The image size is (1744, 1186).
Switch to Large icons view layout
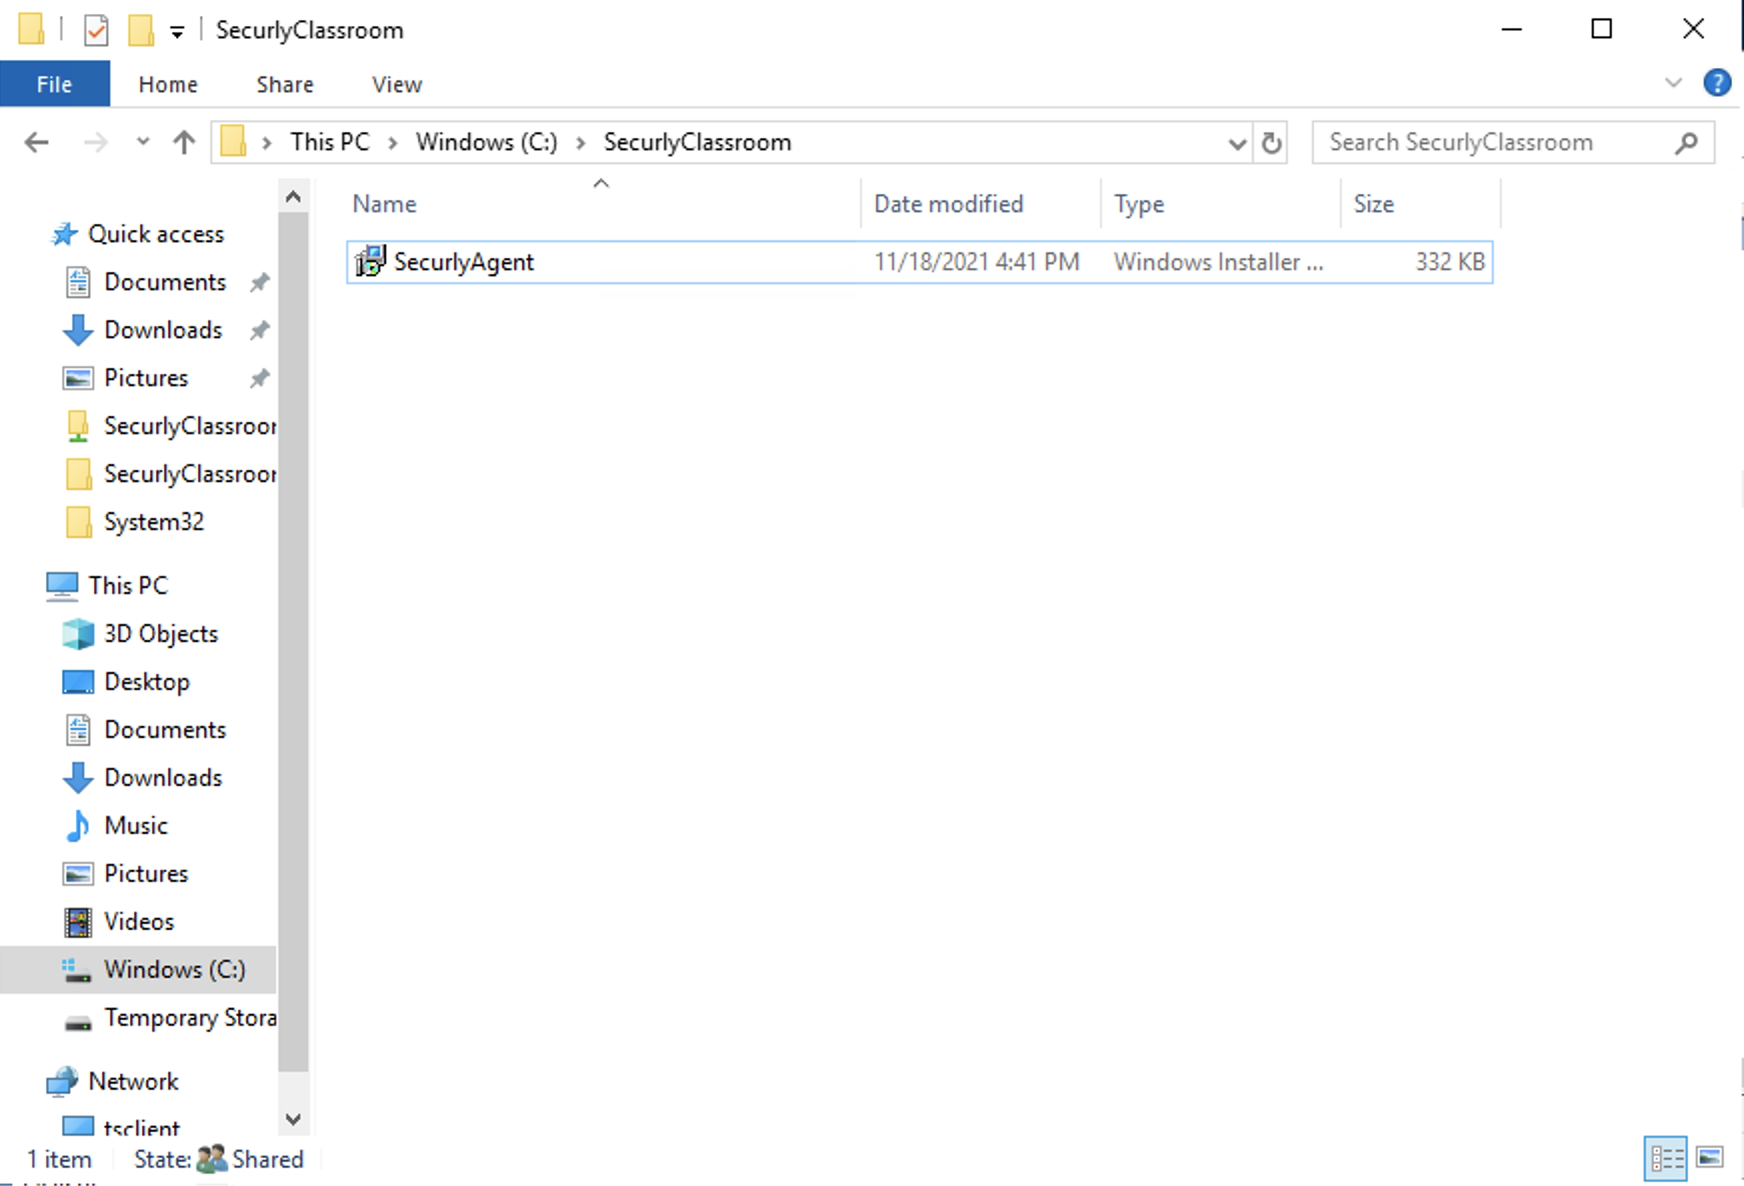click(x=1710, y=1158)
